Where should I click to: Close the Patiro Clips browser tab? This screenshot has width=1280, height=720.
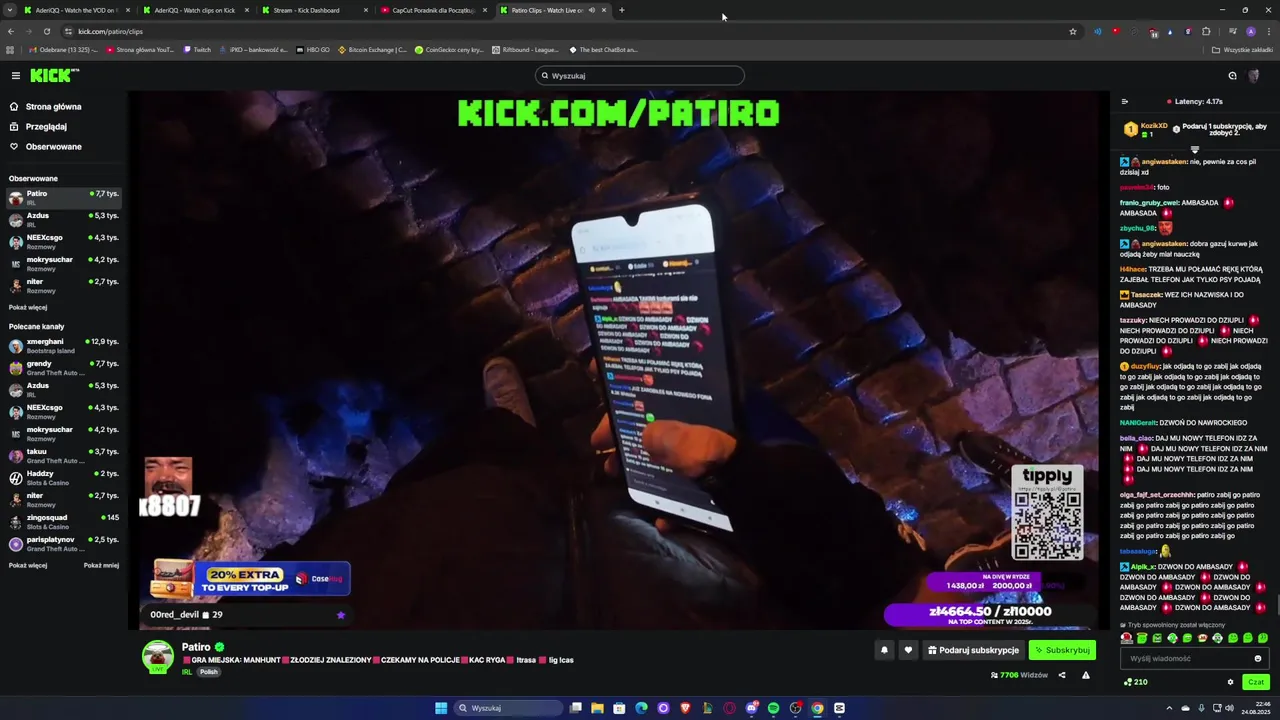click(x=604, y=10)
